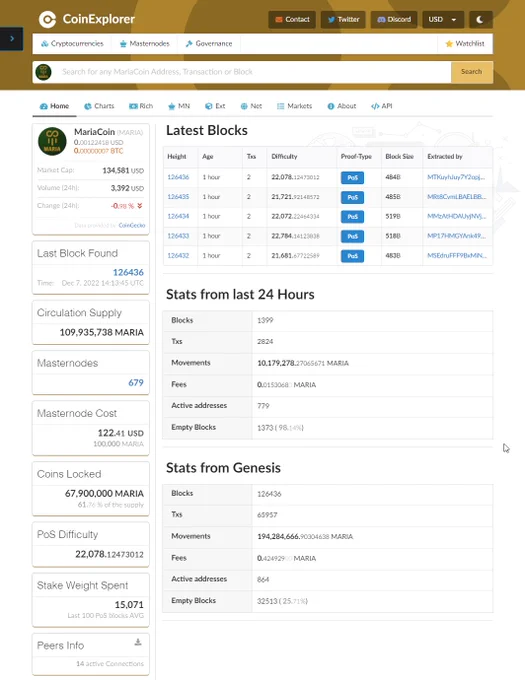Screen dimensions: 525x680
Task: Open extractor address MRt8CvmLBAELBB
Action: (457, 197)
